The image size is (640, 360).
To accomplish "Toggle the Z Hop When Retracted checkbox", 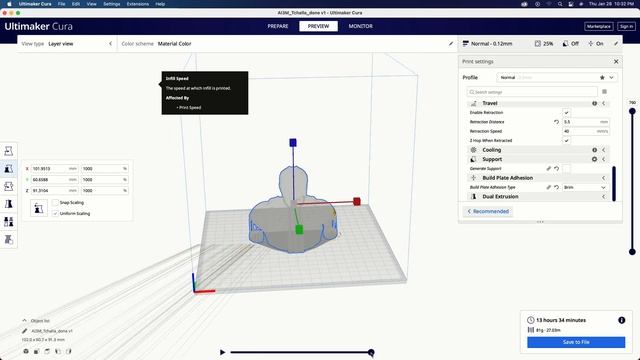I will click(566, 140).
